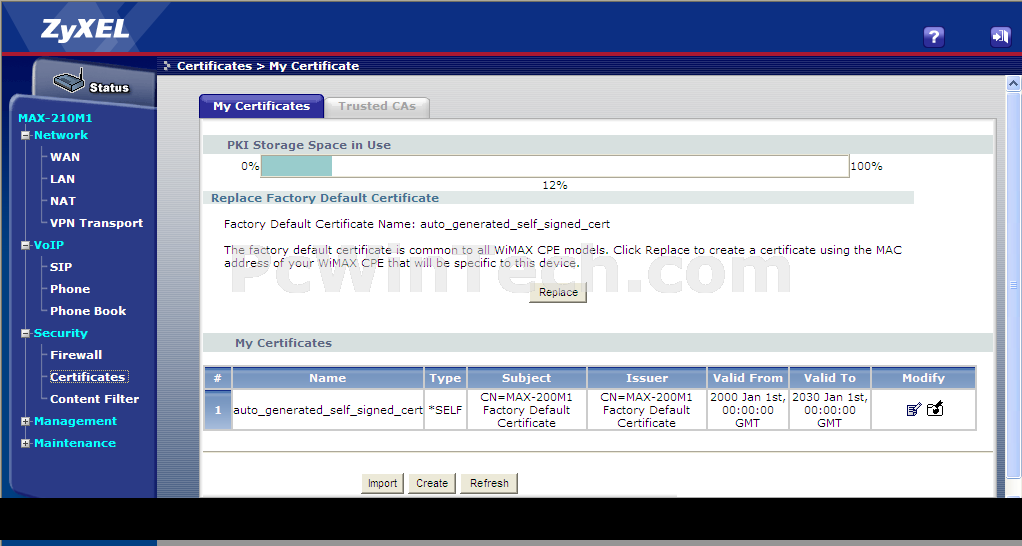1022x546 pixels.
Task: Click the Valid From 2000 Jan 1st cell
Action: [748, 410]
